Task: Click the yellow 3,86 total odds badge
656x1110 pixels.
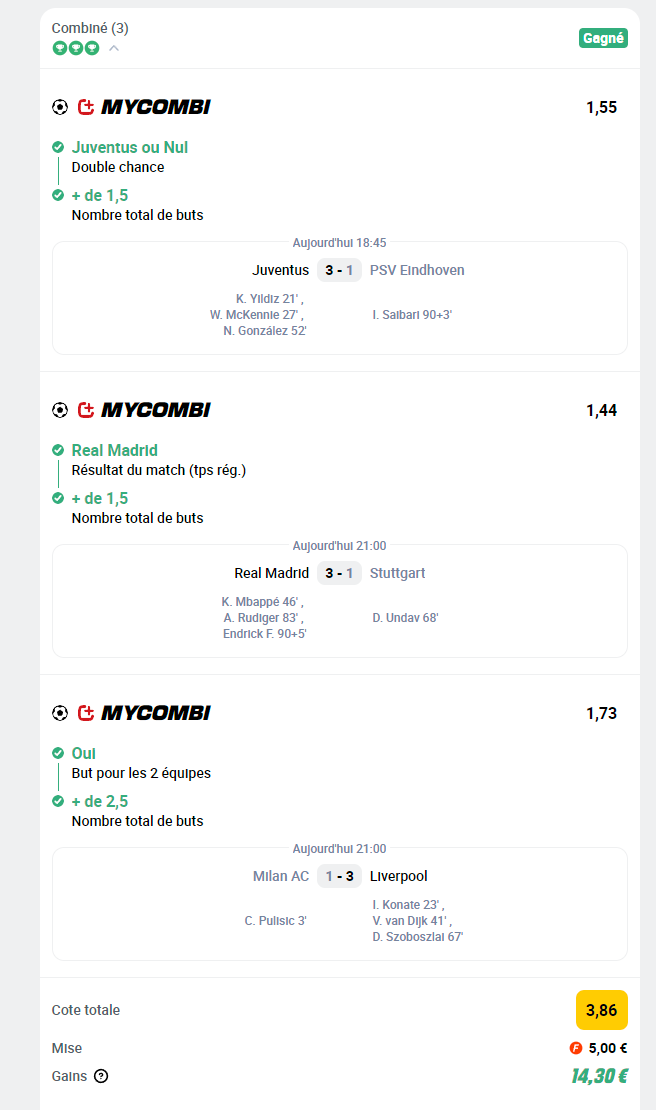Action: coord(602,1010)
